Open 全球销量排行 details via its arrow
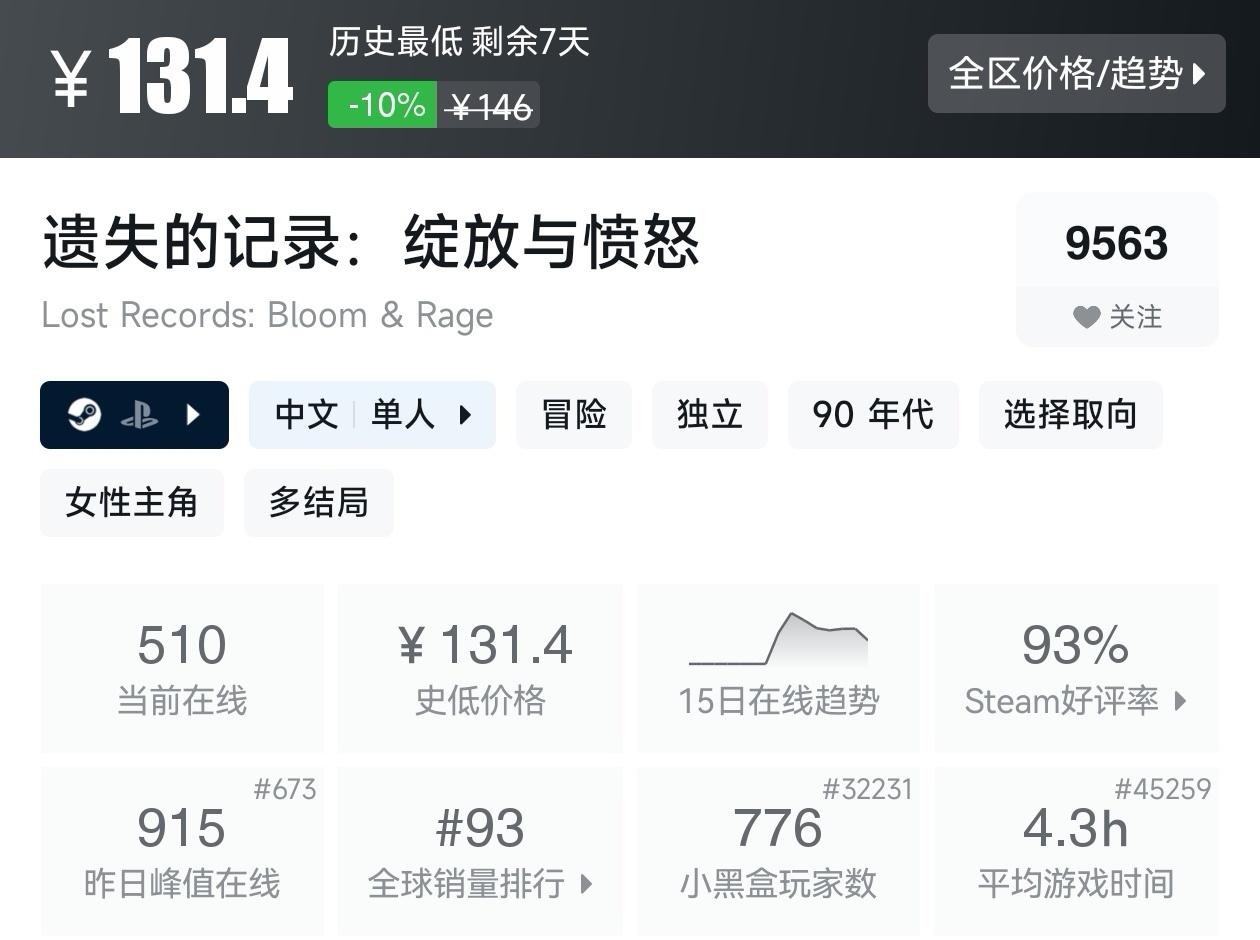 tap(585, 884)
